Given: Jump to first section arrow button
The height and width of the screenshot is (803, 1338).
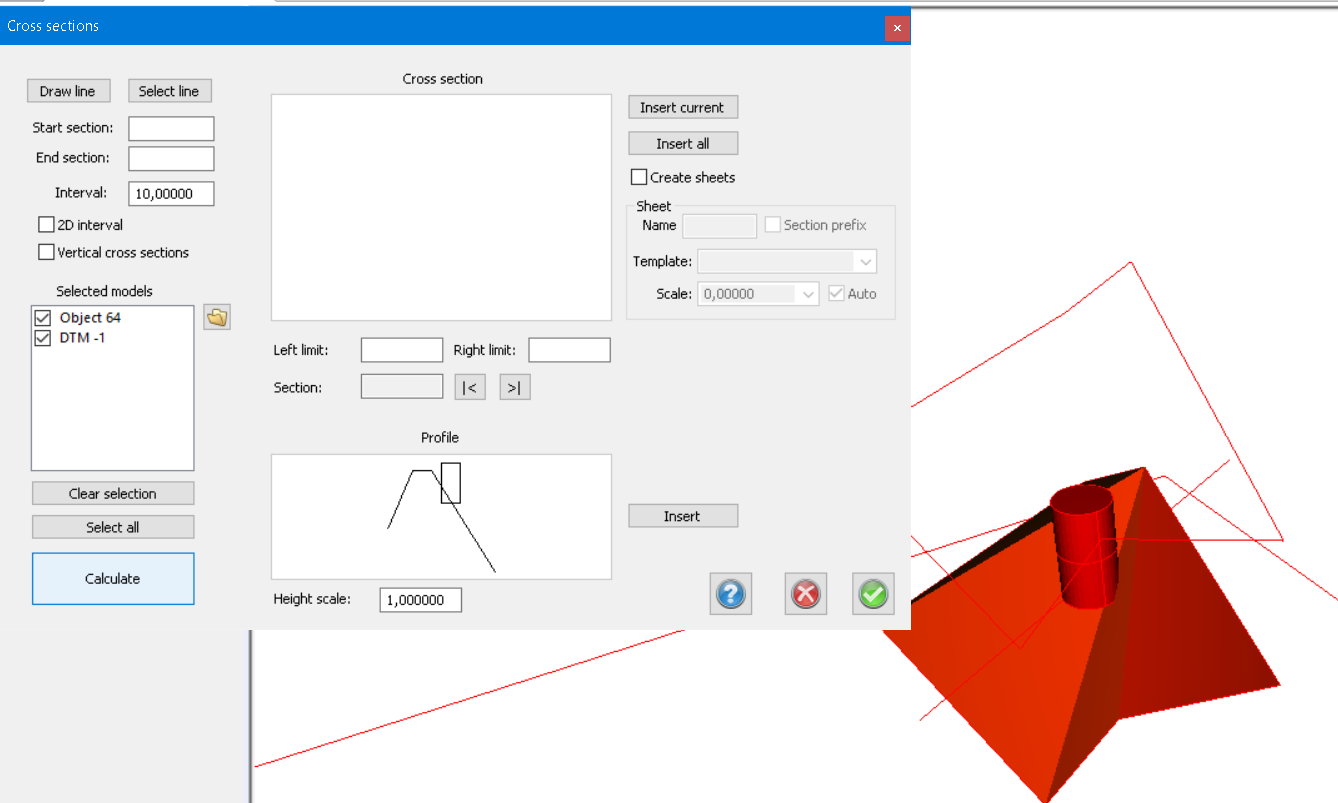Looking at the screenshot, I should 470,387.
